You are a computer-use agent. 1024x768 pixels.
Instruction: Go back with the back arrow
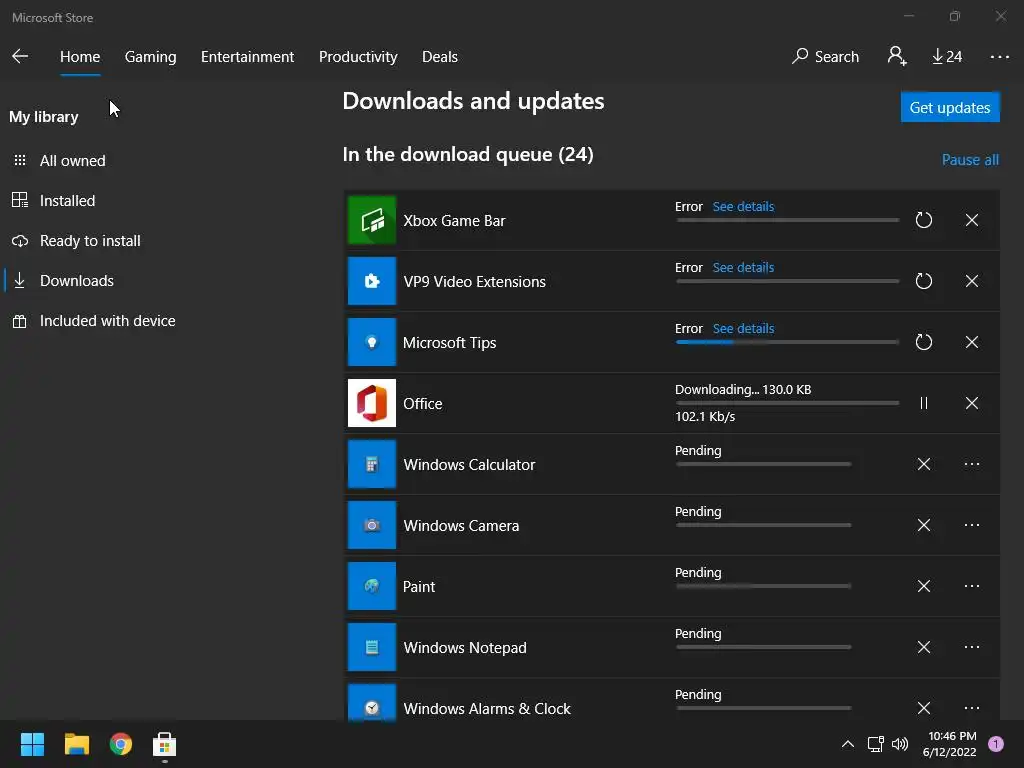coord(20,56)
